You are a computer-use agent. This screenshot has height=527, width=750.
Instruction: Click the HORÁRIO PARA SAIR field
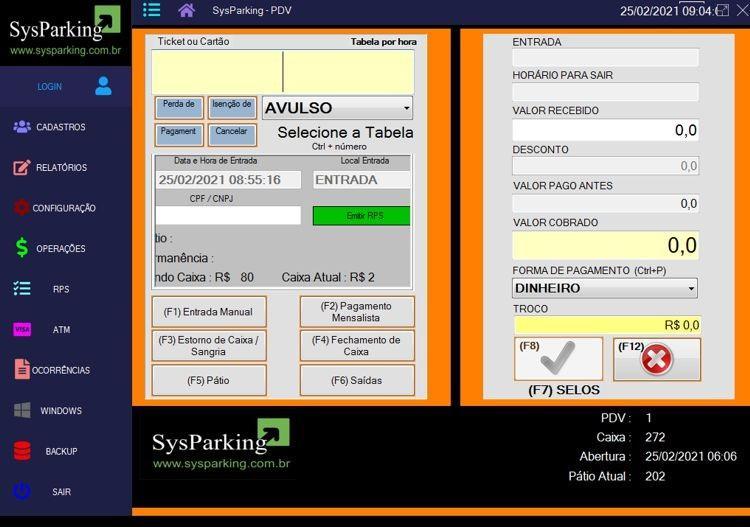(605, 92)
